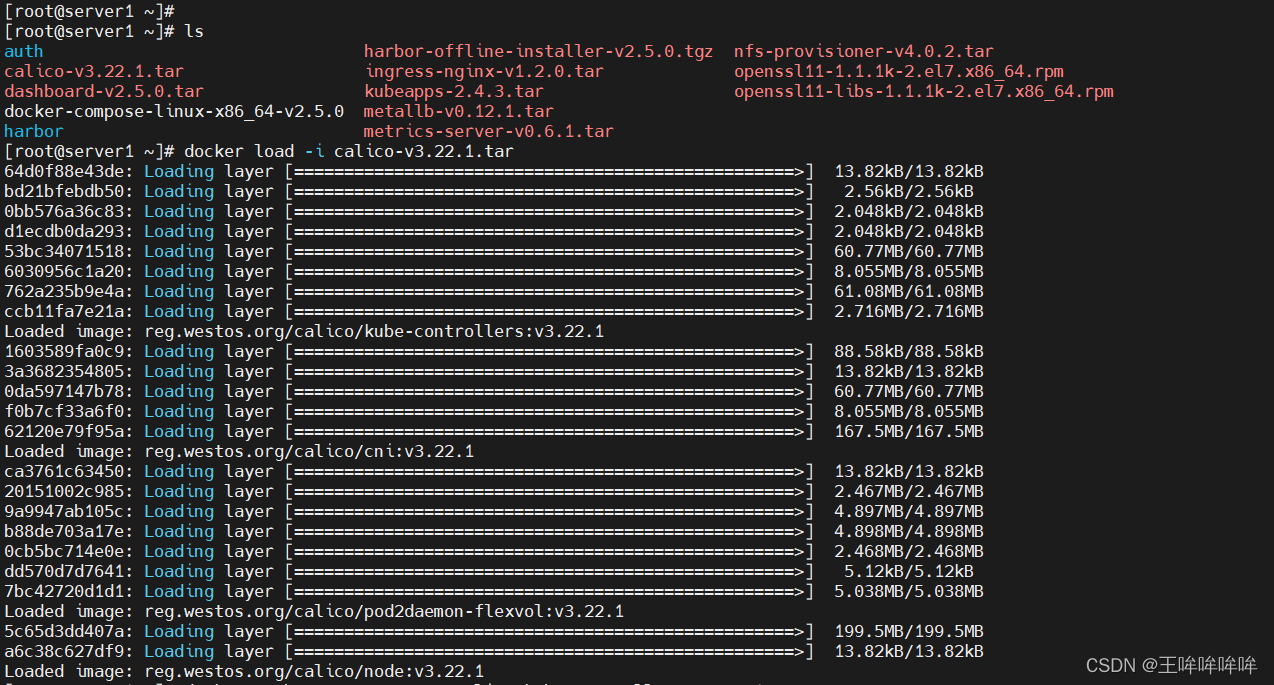Click nfs-provisioner-v4.0.2.tar file name
The height and width of the screenshot is (685, 1274).
(863, 51)
